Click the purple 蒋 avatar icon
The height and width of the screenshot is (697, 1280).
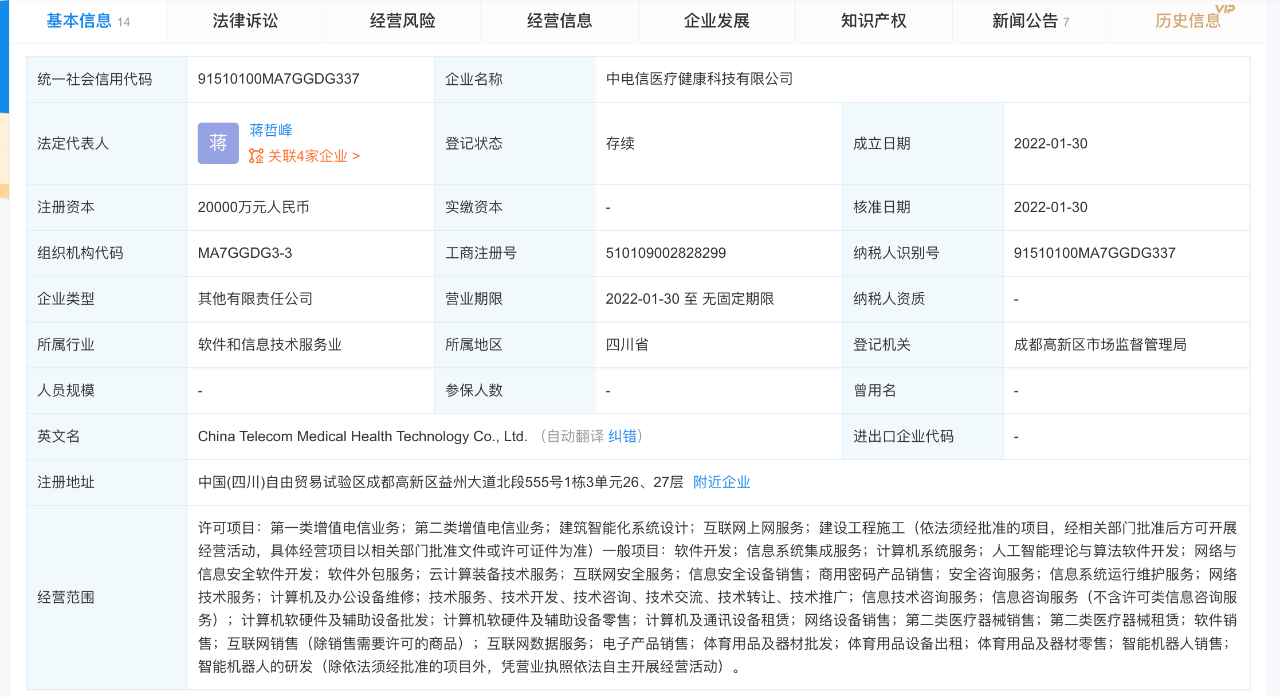[218, 143]
